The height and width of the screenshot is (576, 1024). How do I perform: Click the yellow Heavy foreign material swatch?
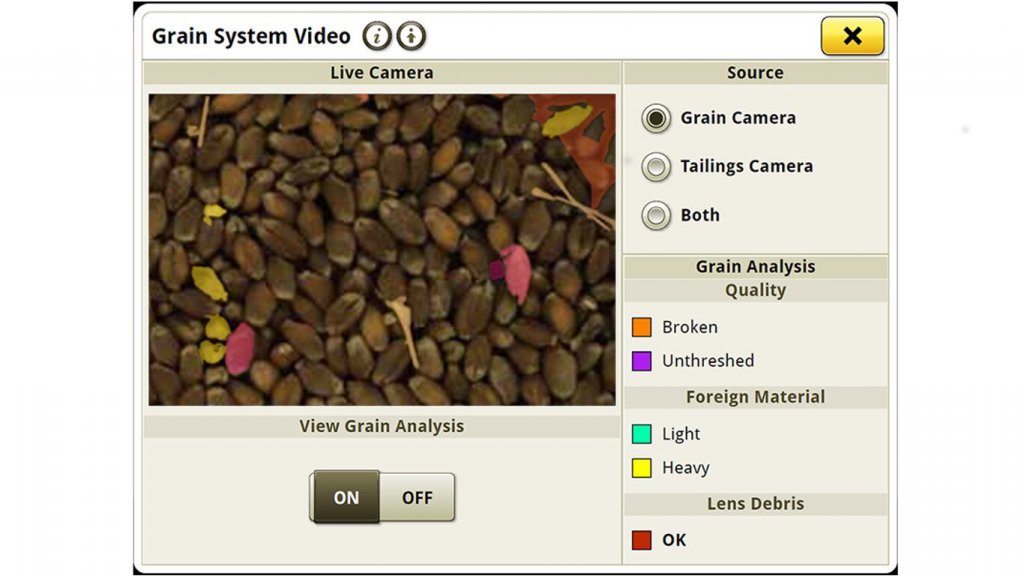coord(641,468)
